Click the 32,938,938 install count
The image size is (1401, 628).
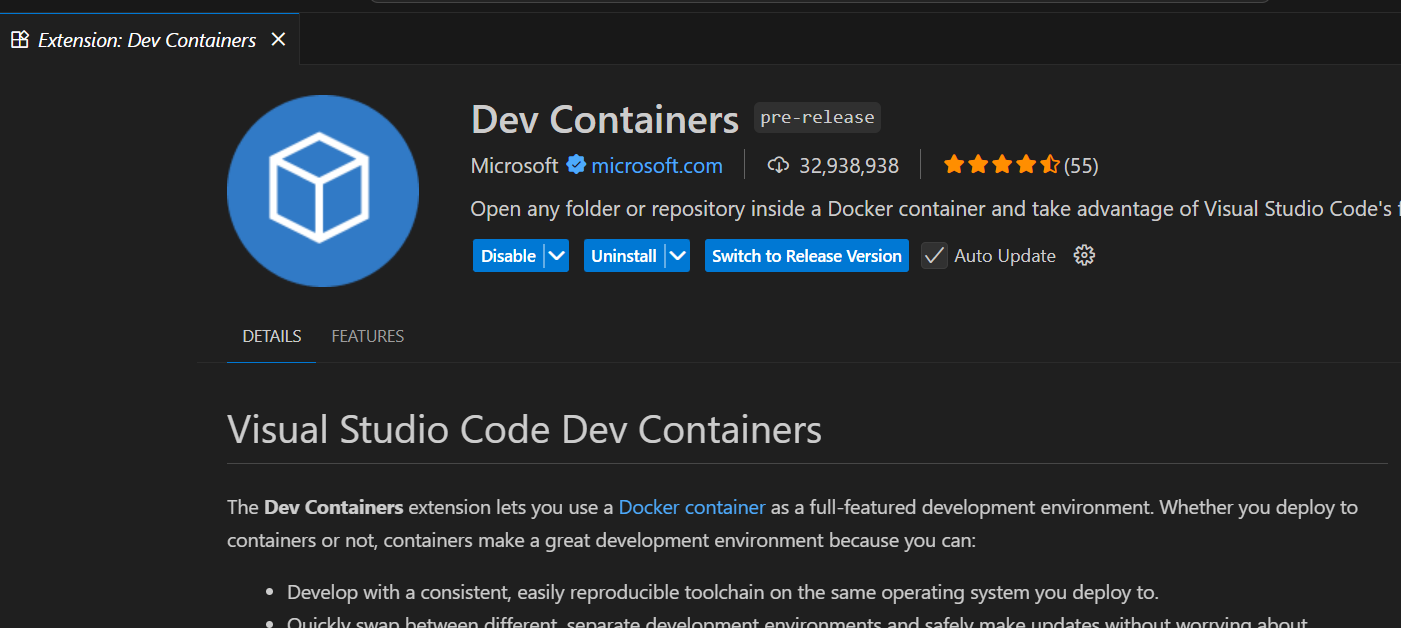(849, 165)
